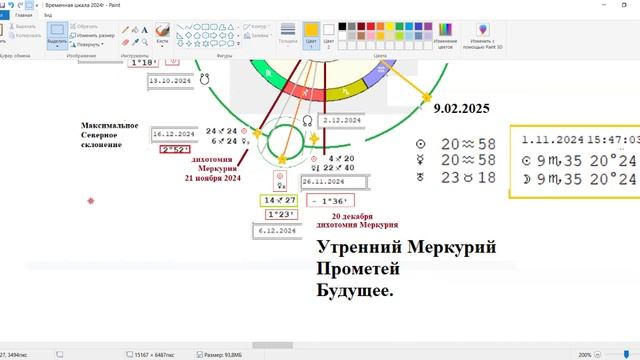Click Resize (Изменить размер) button

tap(92, 36)
